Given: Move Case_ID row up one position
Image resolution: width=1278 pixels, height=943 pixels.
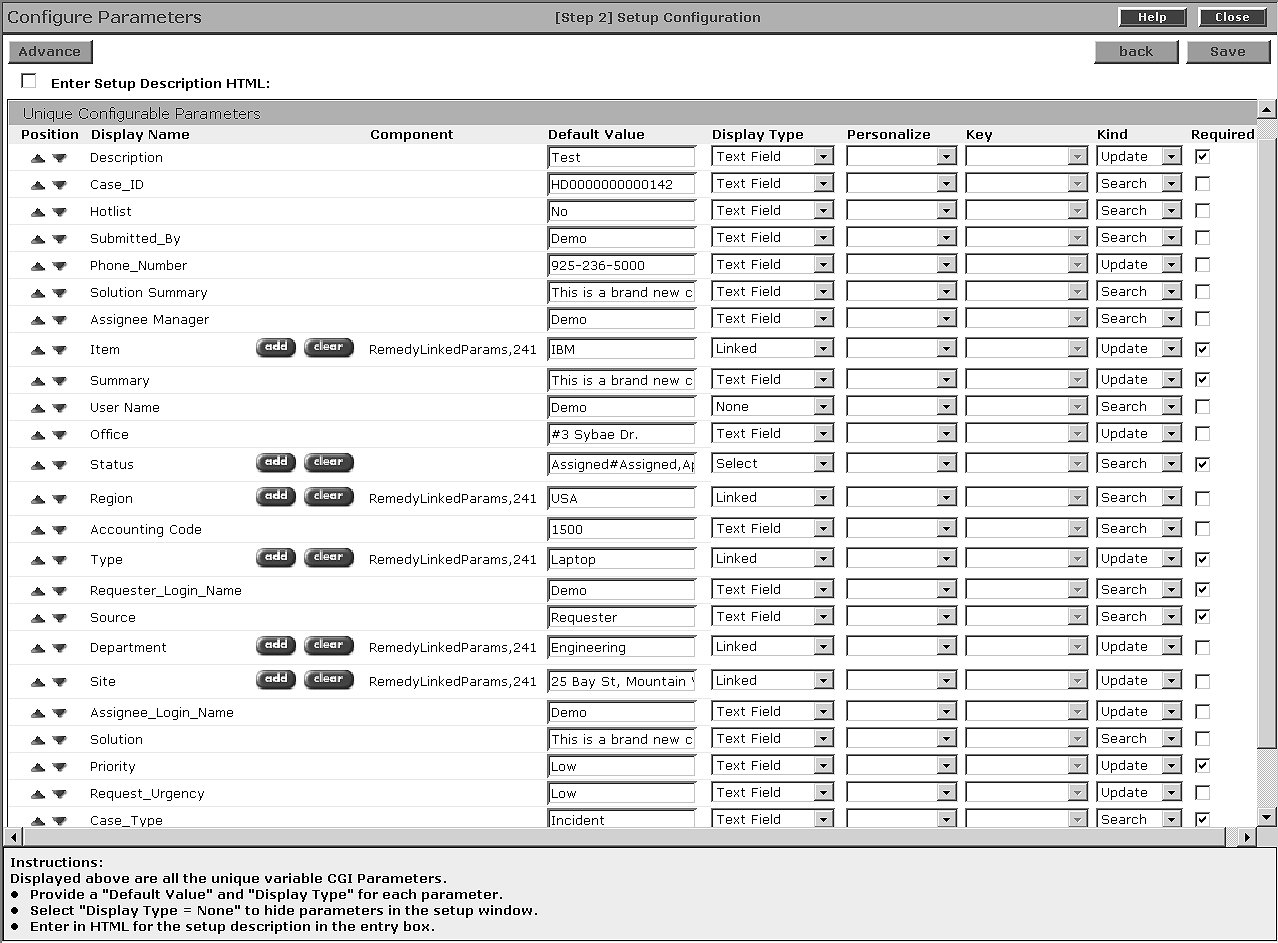Looking at the screenshot, I should click(x=38, y=185).
